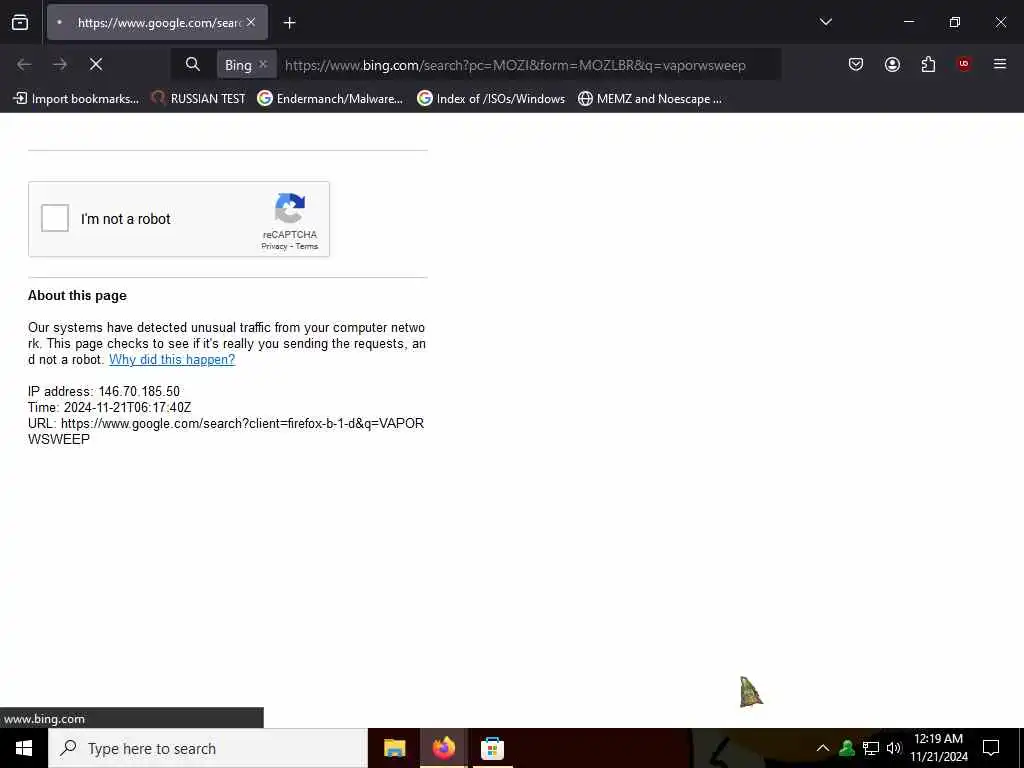Click the About this page heading
The width and height of the screenshot is (1024, 768).
coord(77,296)
